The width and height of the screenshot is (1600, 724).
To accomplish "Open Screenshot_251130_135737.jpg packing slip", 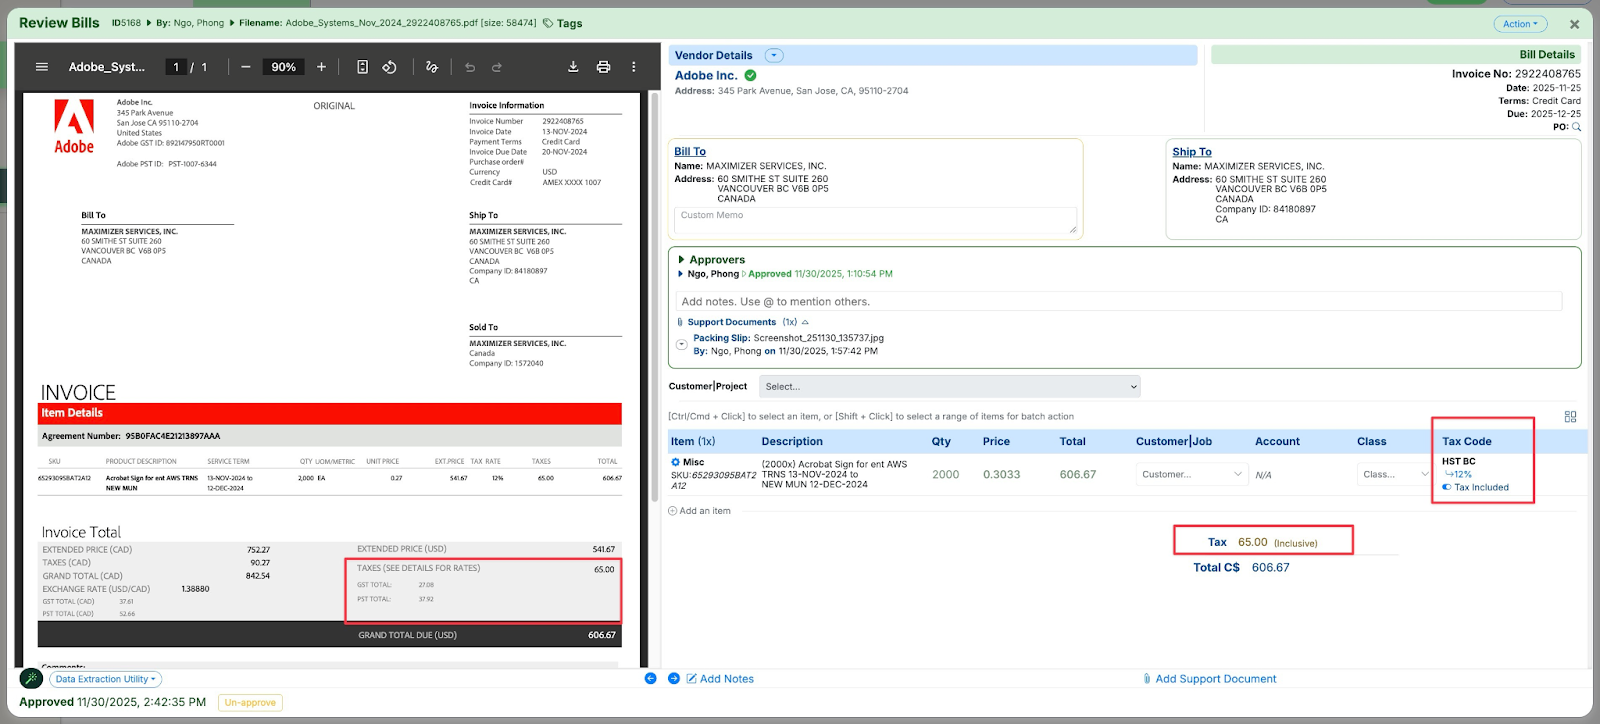I will point(819,338).
